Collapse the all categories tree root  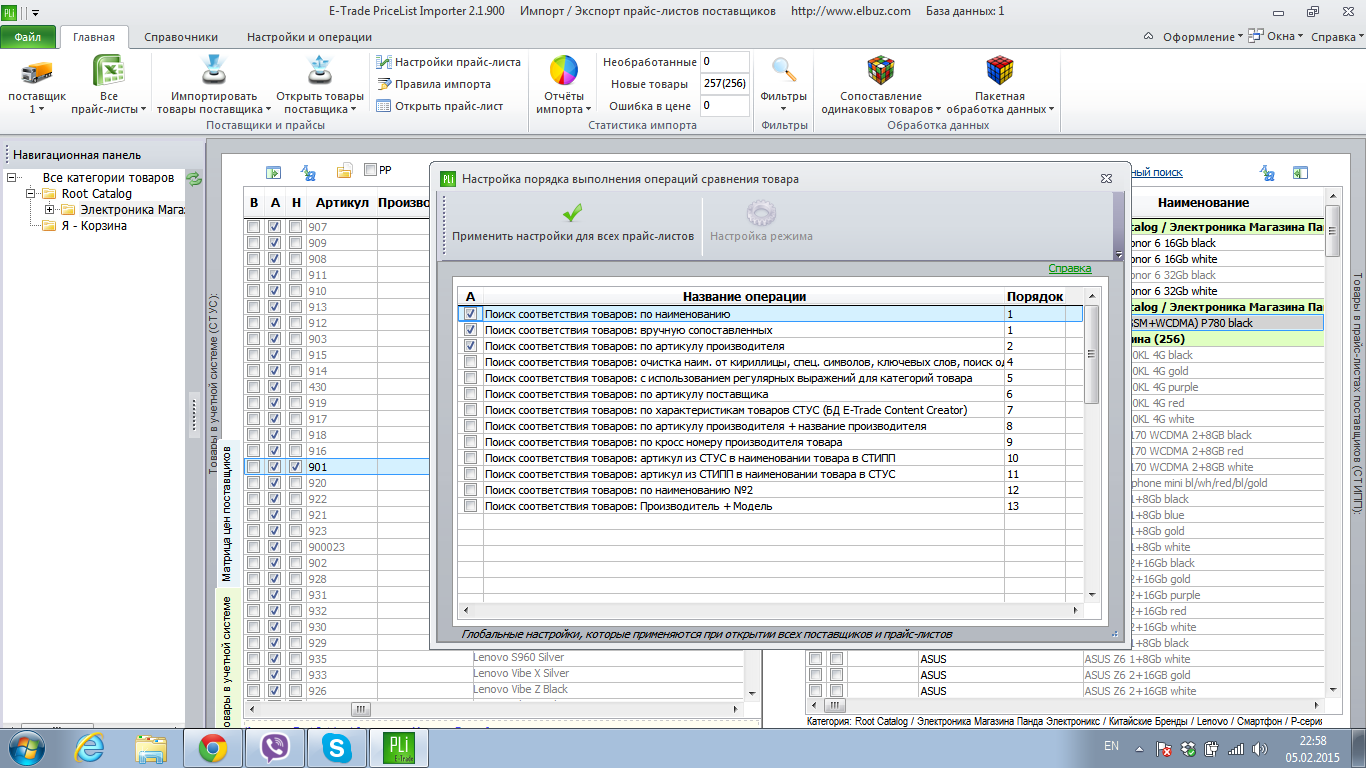(12, 178)
